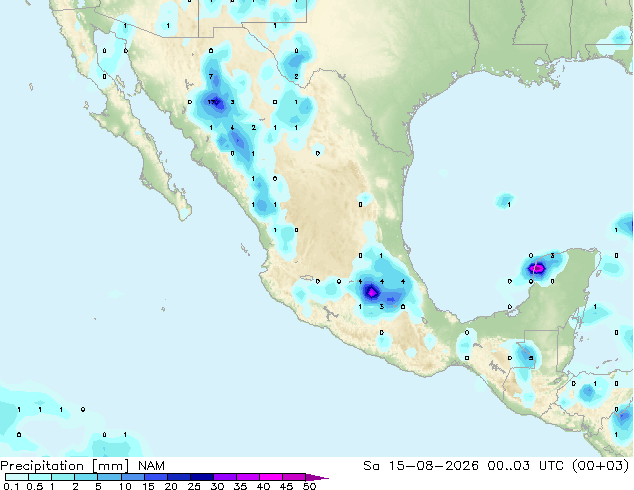This screenshot has height=490, width=634.
Task: Click the legend arrow tip above 50 mm
Action: pos(317,477)
